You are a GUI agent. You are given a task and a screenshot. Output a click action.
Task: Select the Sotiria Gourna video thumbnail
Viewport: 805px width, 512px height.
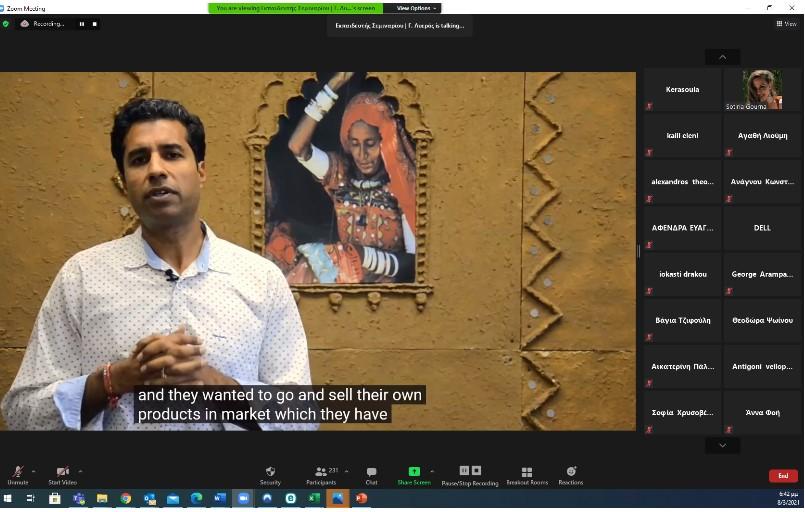pos(761,90)
